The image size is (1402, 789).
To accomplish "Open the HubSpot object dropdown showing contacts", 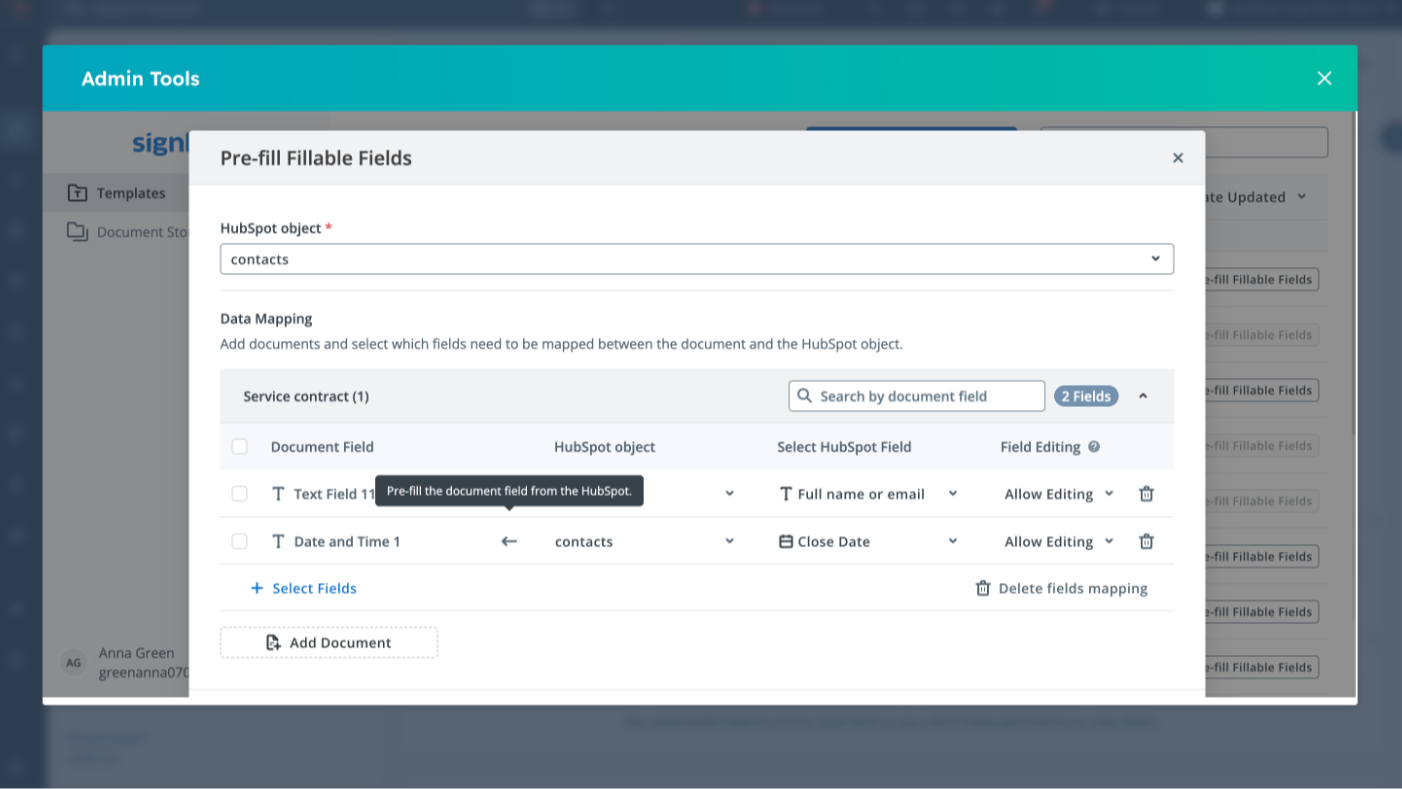I will pyautogui.click(x=696, y=258).
